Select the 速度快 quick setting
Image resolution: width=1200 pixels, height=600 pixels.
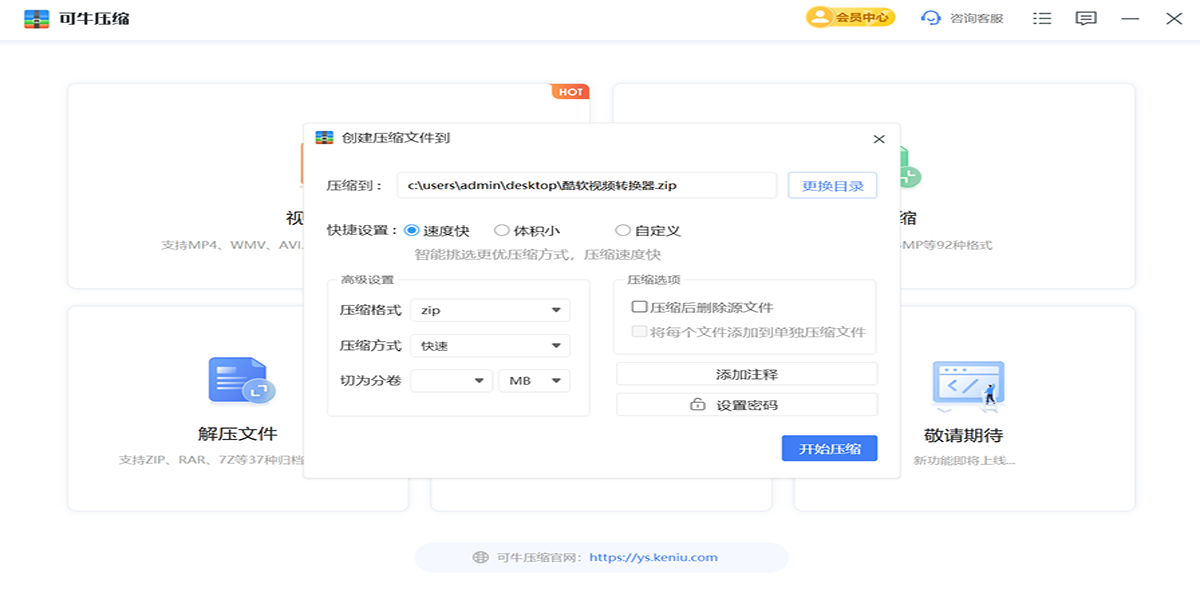437,230
